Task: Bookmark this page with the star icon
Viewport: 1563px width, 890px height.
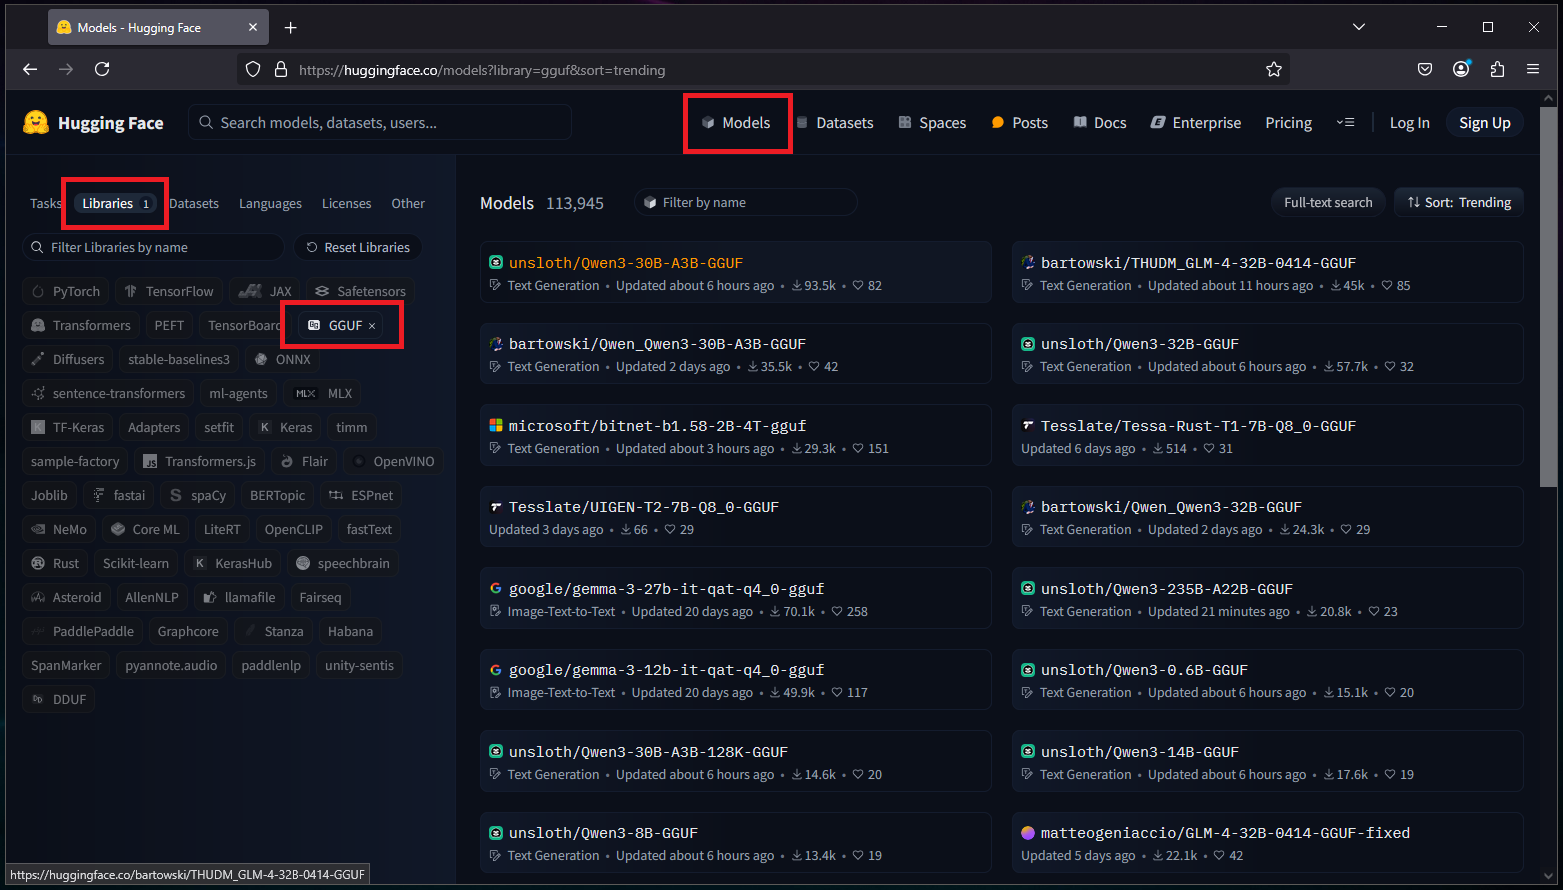Action: [x=1273, y=69]
